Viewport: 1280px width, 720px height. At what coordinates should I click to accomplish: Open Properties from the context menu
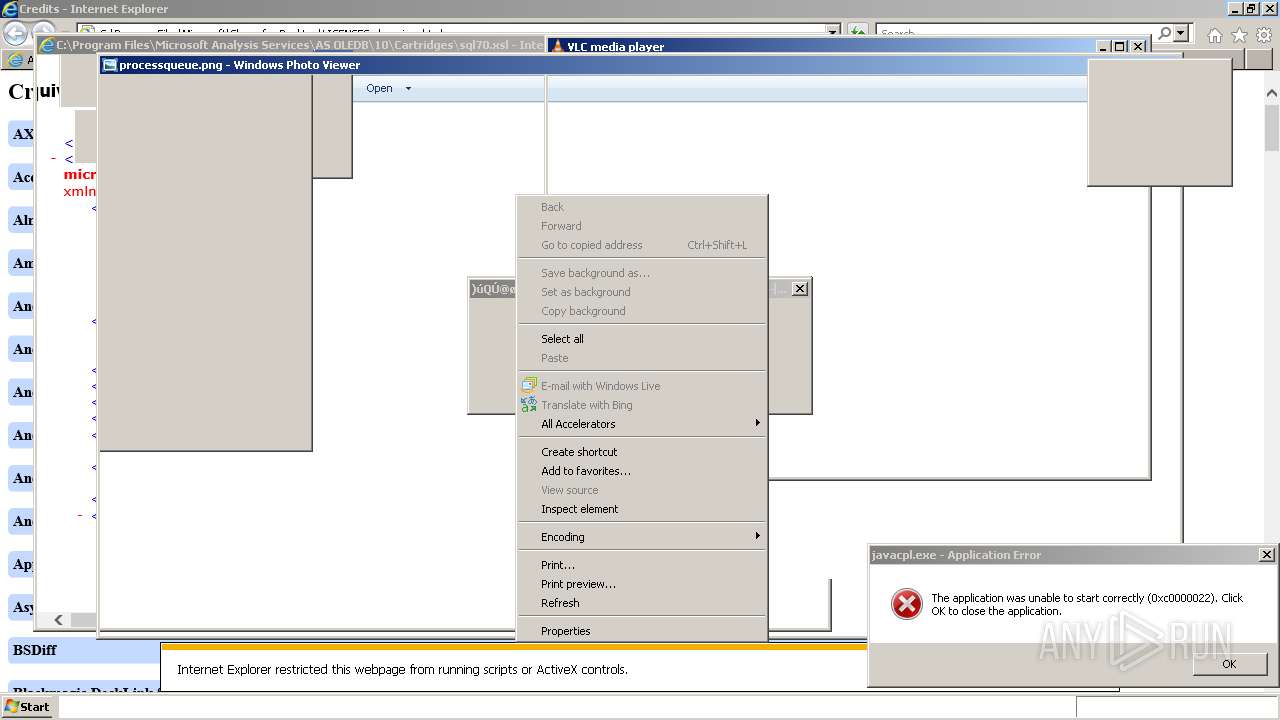point(641,631)
